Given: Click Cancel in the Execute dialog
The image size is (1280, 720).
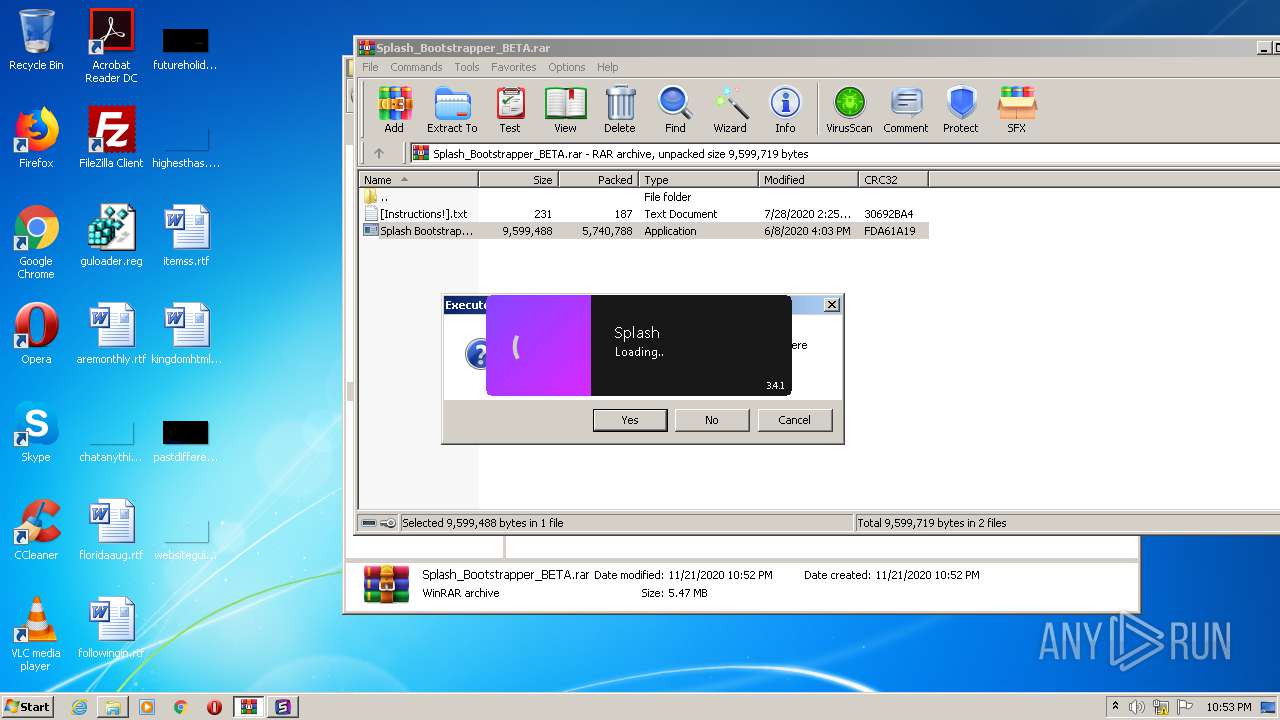Looking at the screenshot, I should pyautogui.click(x=795, y=420).
